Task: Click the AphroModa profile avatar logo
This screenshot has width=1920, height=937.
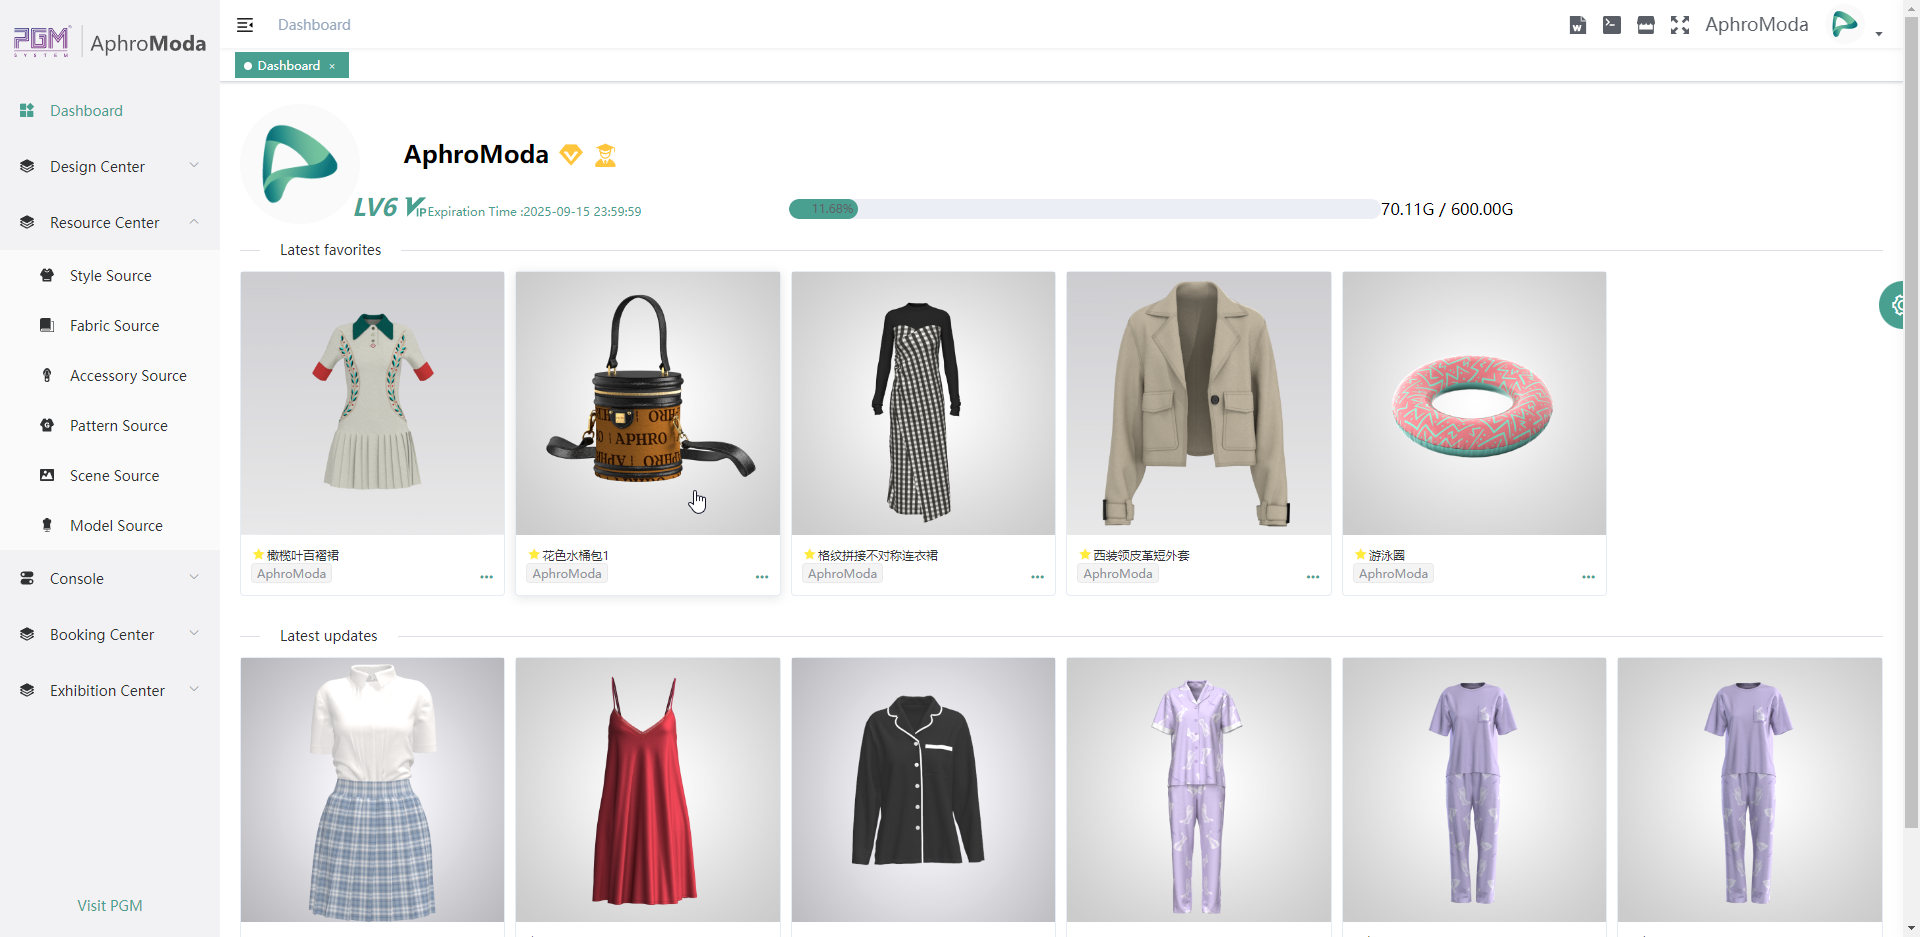Action: pyautogui.click(x=300, y=164)
